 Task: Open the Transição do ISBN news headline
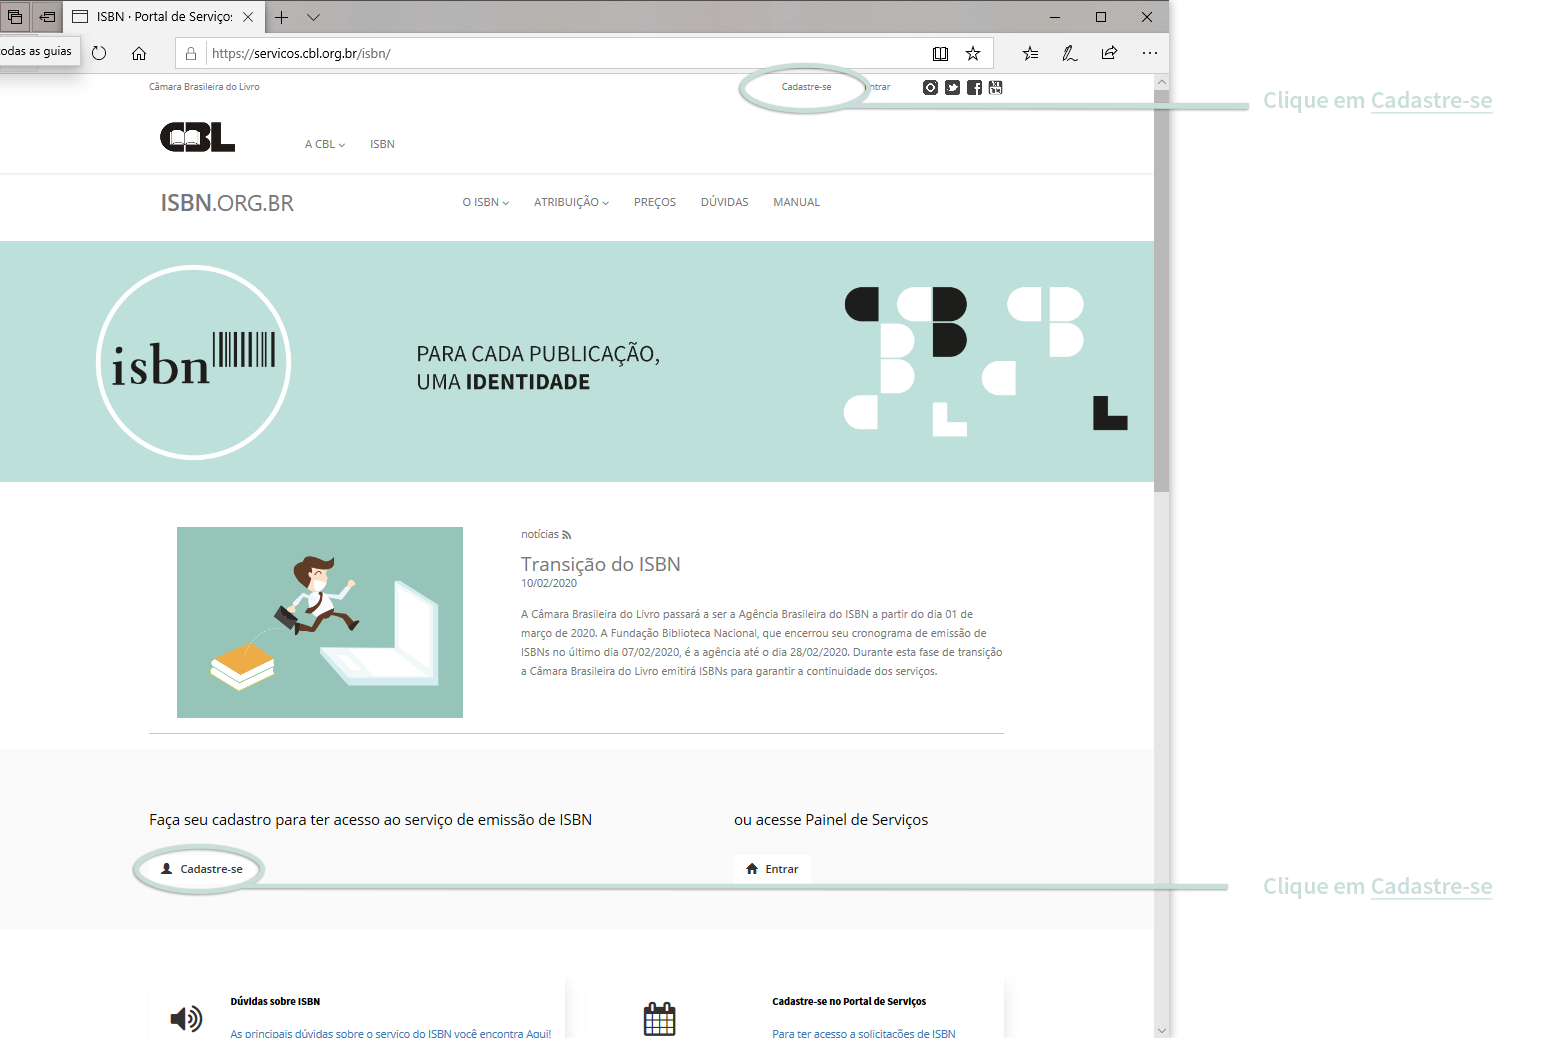coord(601,564)
